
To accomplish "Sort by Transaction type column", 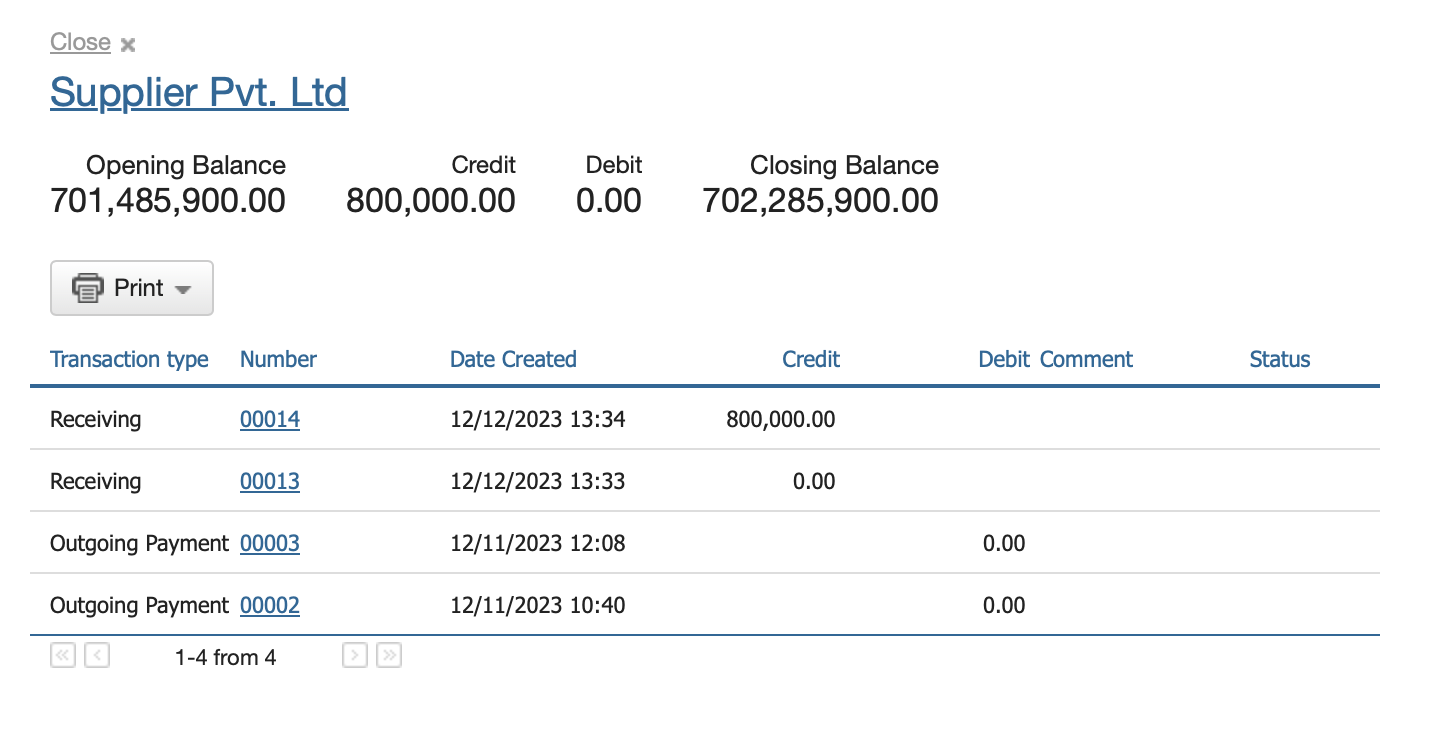I will click(129, 359).
